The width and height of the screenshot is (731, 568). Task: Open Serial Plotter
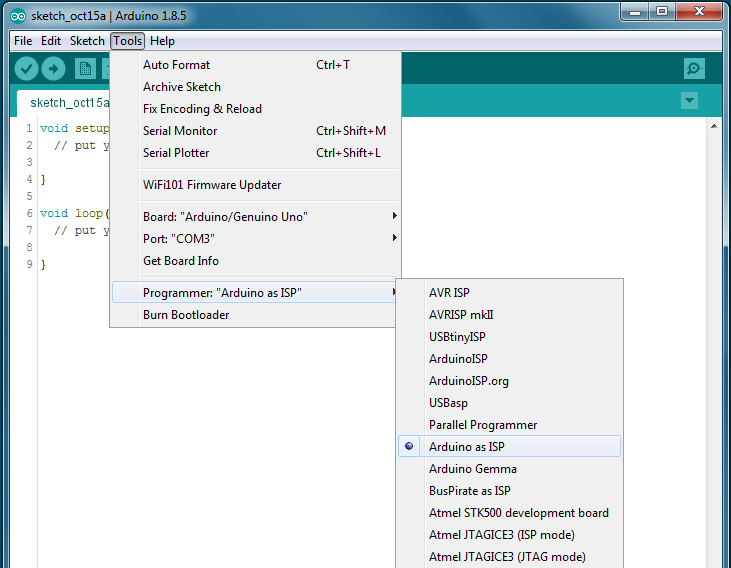255,152
